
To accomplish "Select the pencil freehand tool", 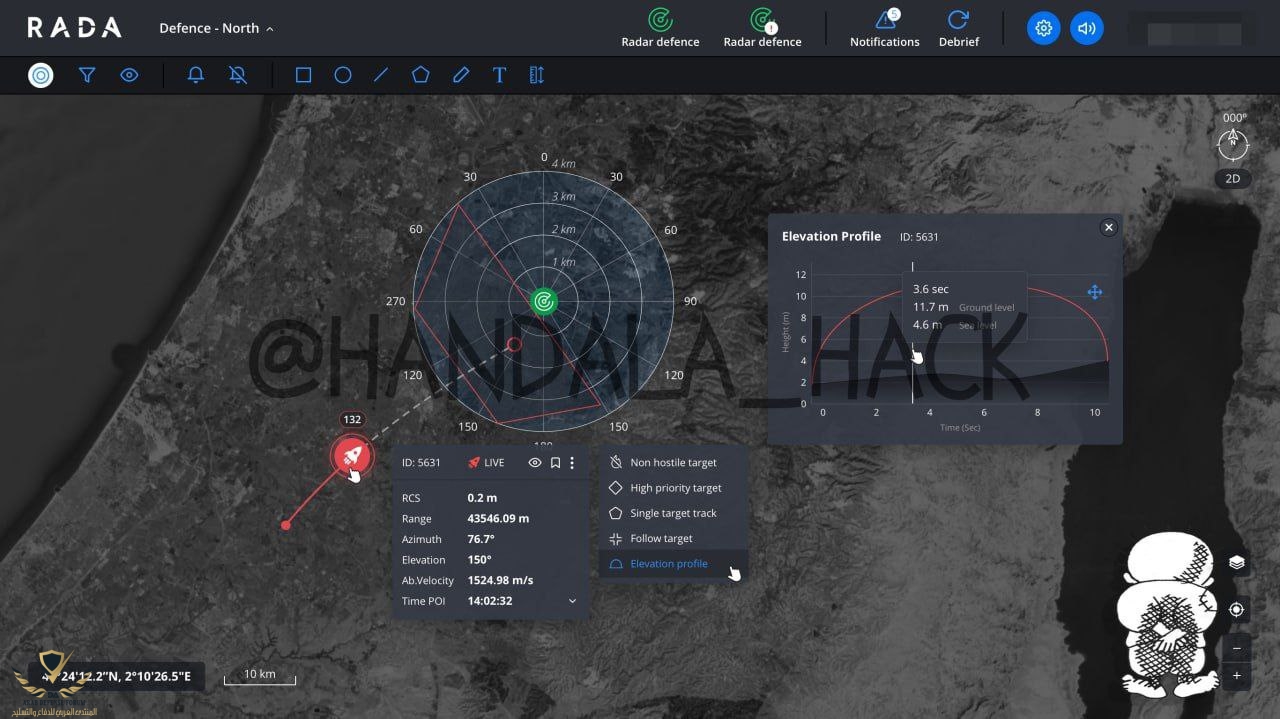I will (461, 75).
